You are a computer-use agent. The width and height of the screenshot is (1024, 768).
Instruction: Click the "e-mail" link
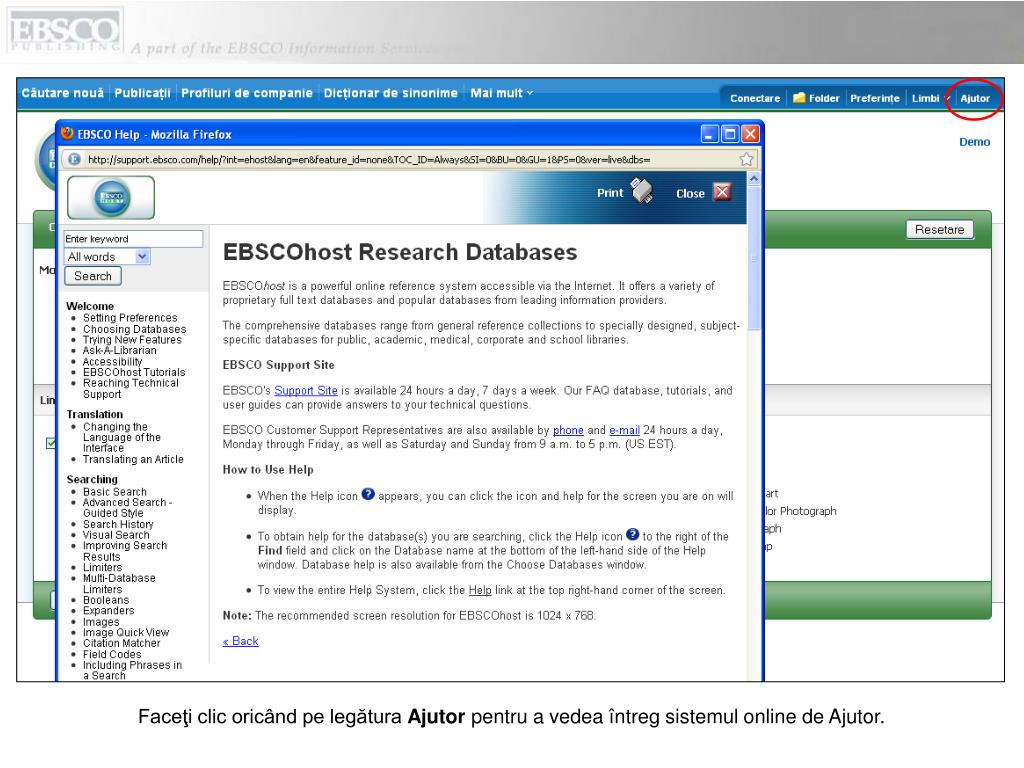pyautogui.click(x=624, y=430)
